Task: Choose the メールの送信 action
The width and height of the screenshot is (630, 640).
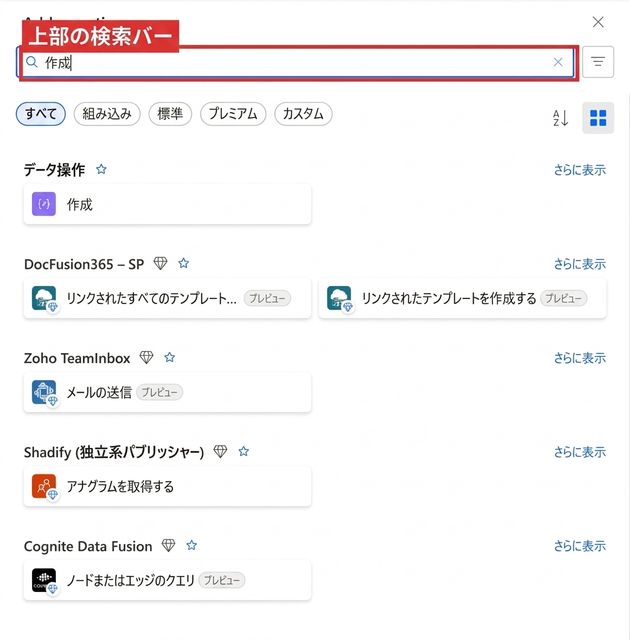Action: (x=167, y=392)
